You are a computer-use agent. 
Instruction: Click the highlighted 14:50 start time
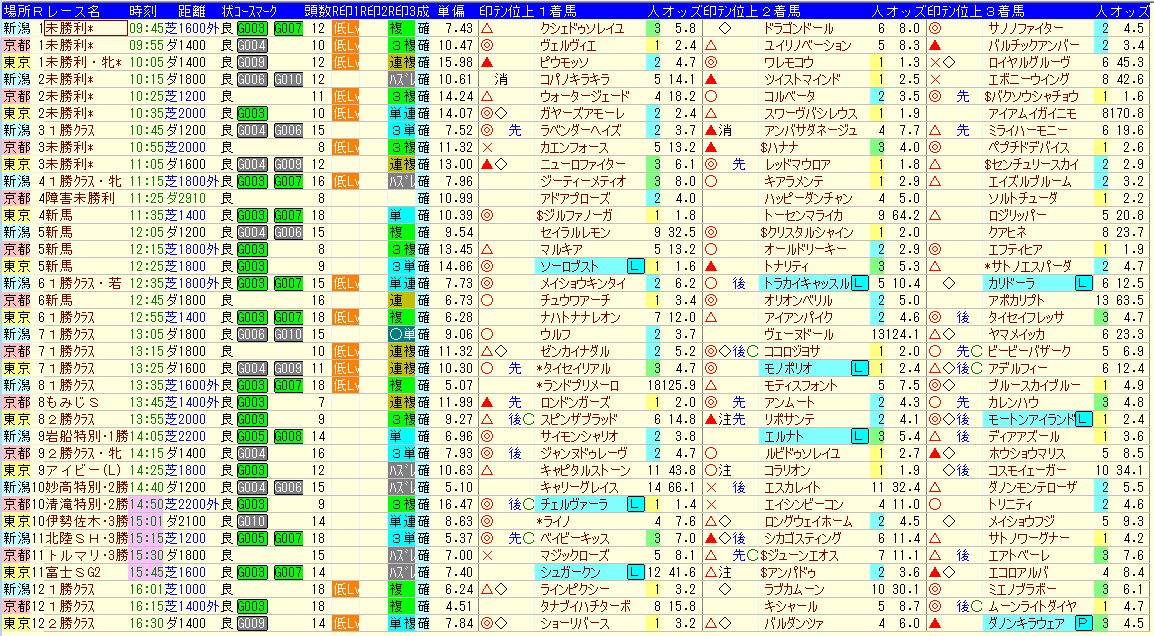tap(146, 504)
